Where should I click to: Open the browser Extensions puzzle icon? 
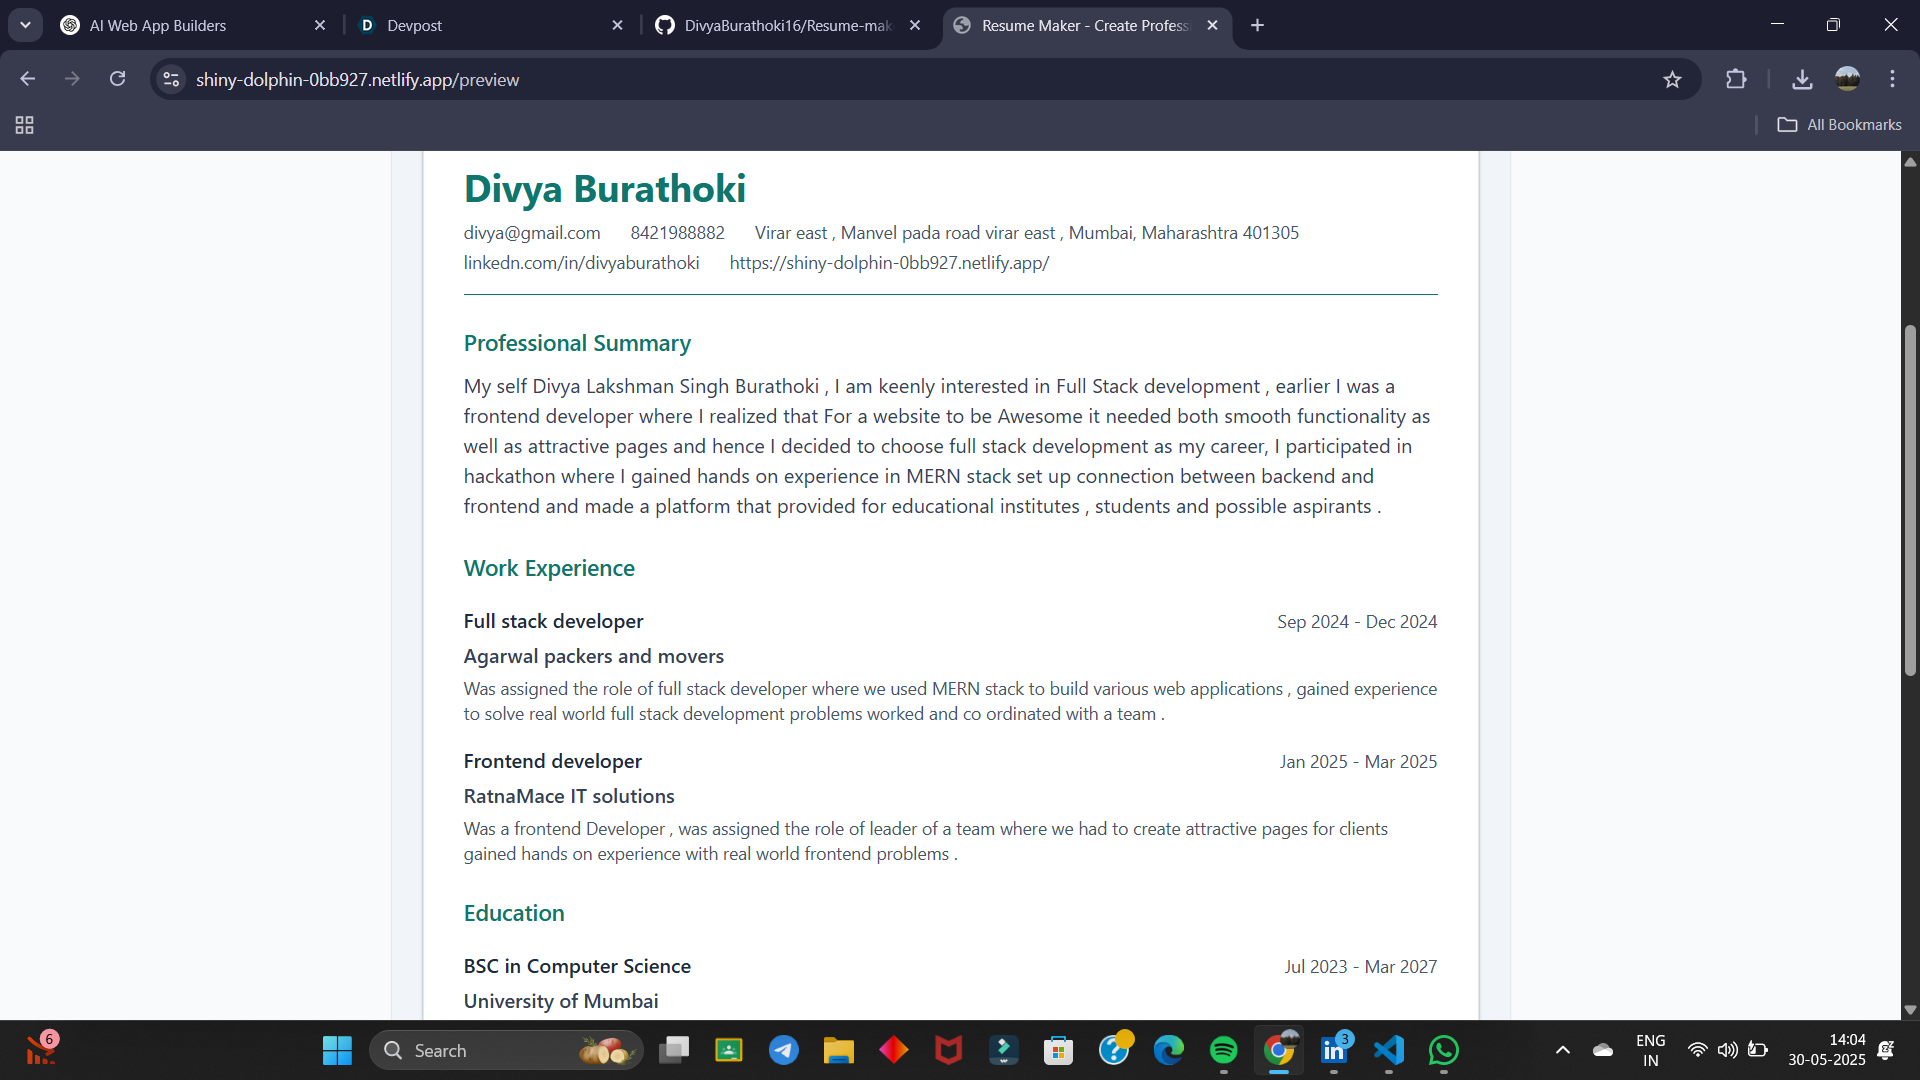pyautogui.click(x=1736, y=80)
